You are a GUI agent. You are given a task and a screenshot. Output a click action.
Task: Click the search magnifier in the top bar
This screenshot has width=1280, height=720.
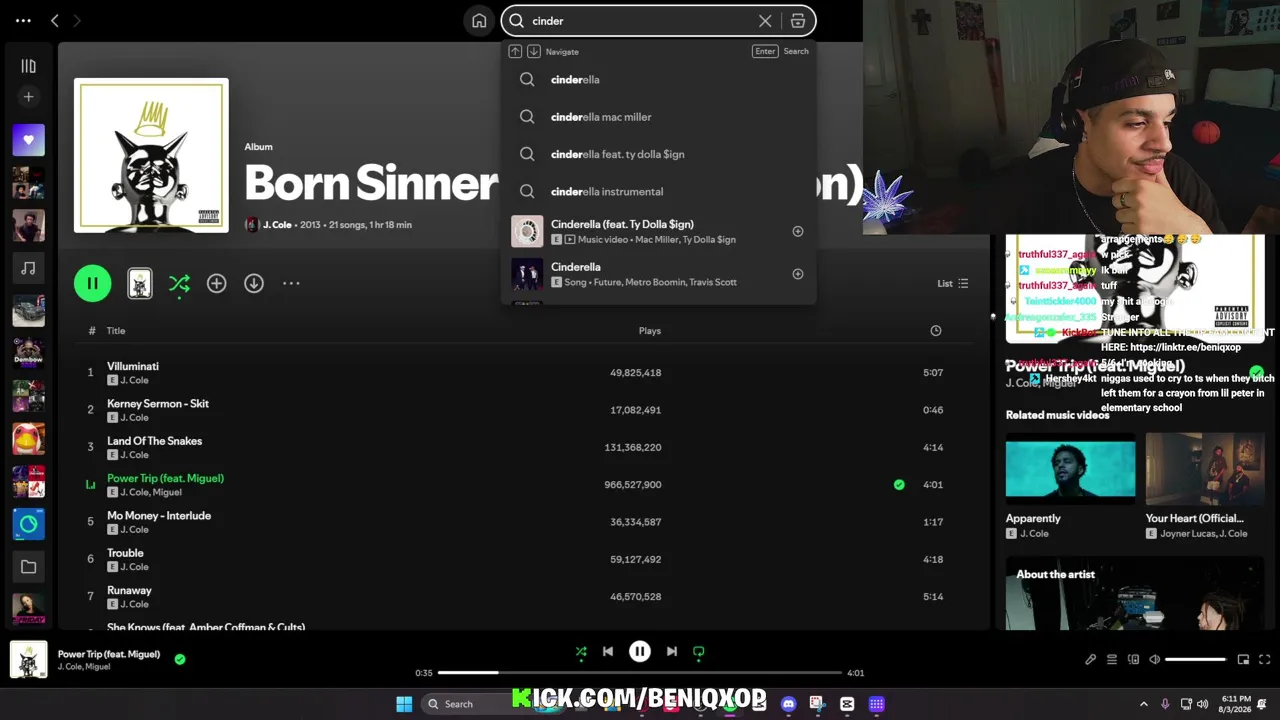(x=517, y=21)
